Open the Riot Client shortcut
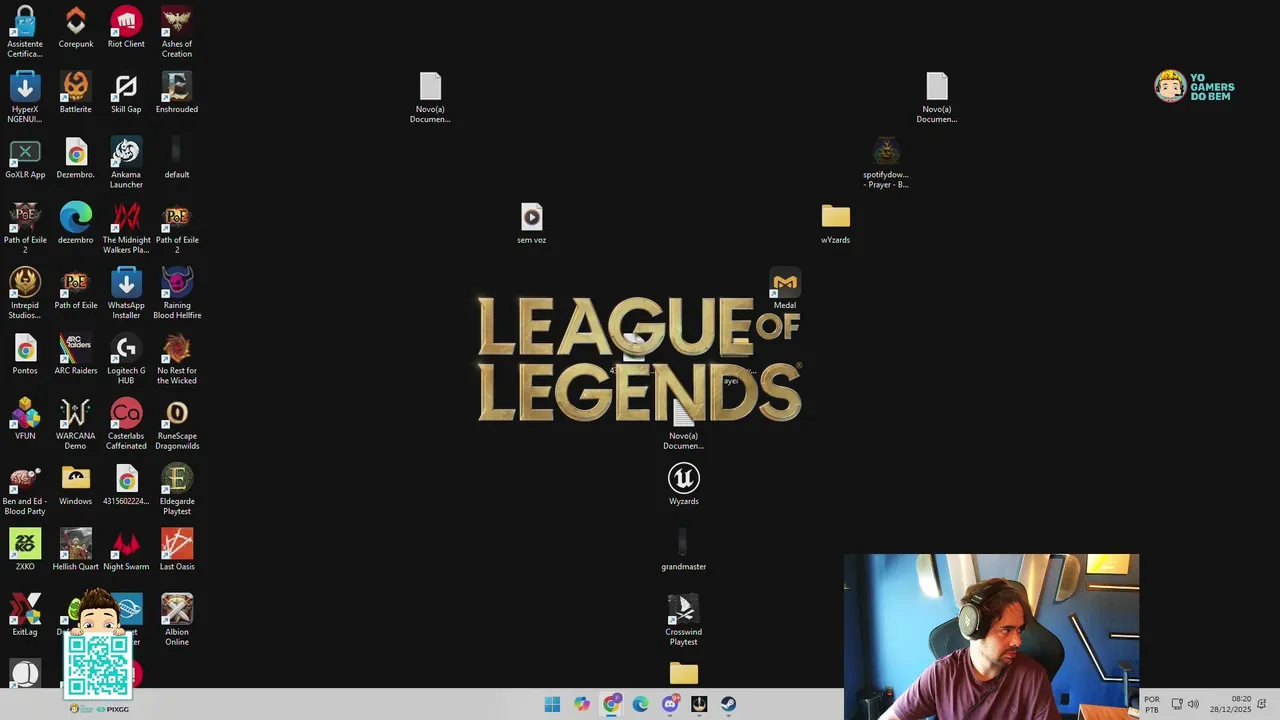This screenshot has width=1280, height=720. (x=126, y=27)
